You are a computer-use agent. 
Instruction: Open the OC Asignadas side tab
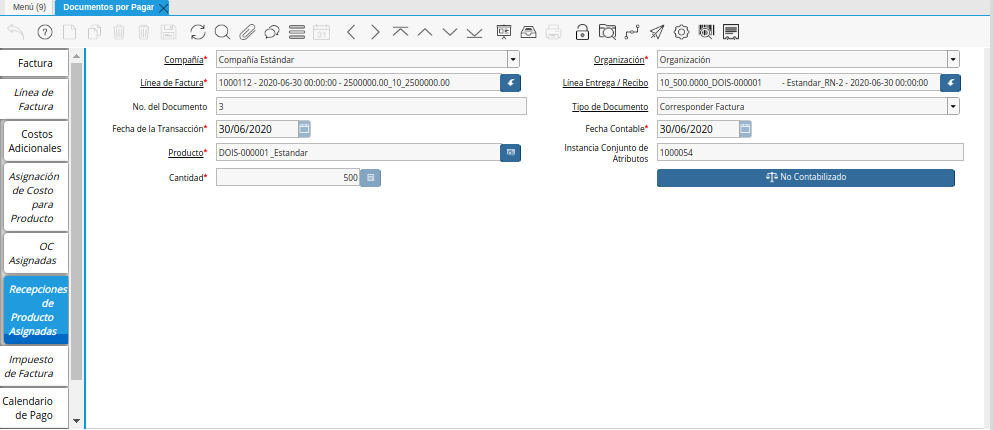coord(36,253)
